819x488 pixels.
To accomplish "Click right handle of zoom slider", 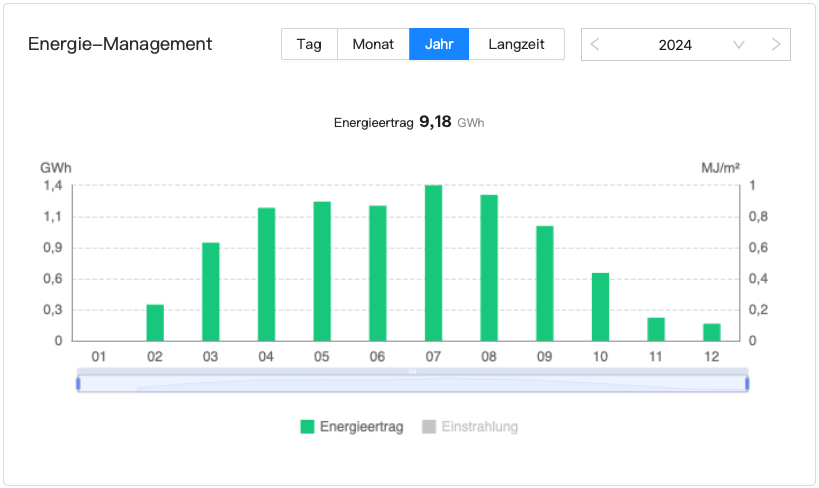I will point(747,383).
